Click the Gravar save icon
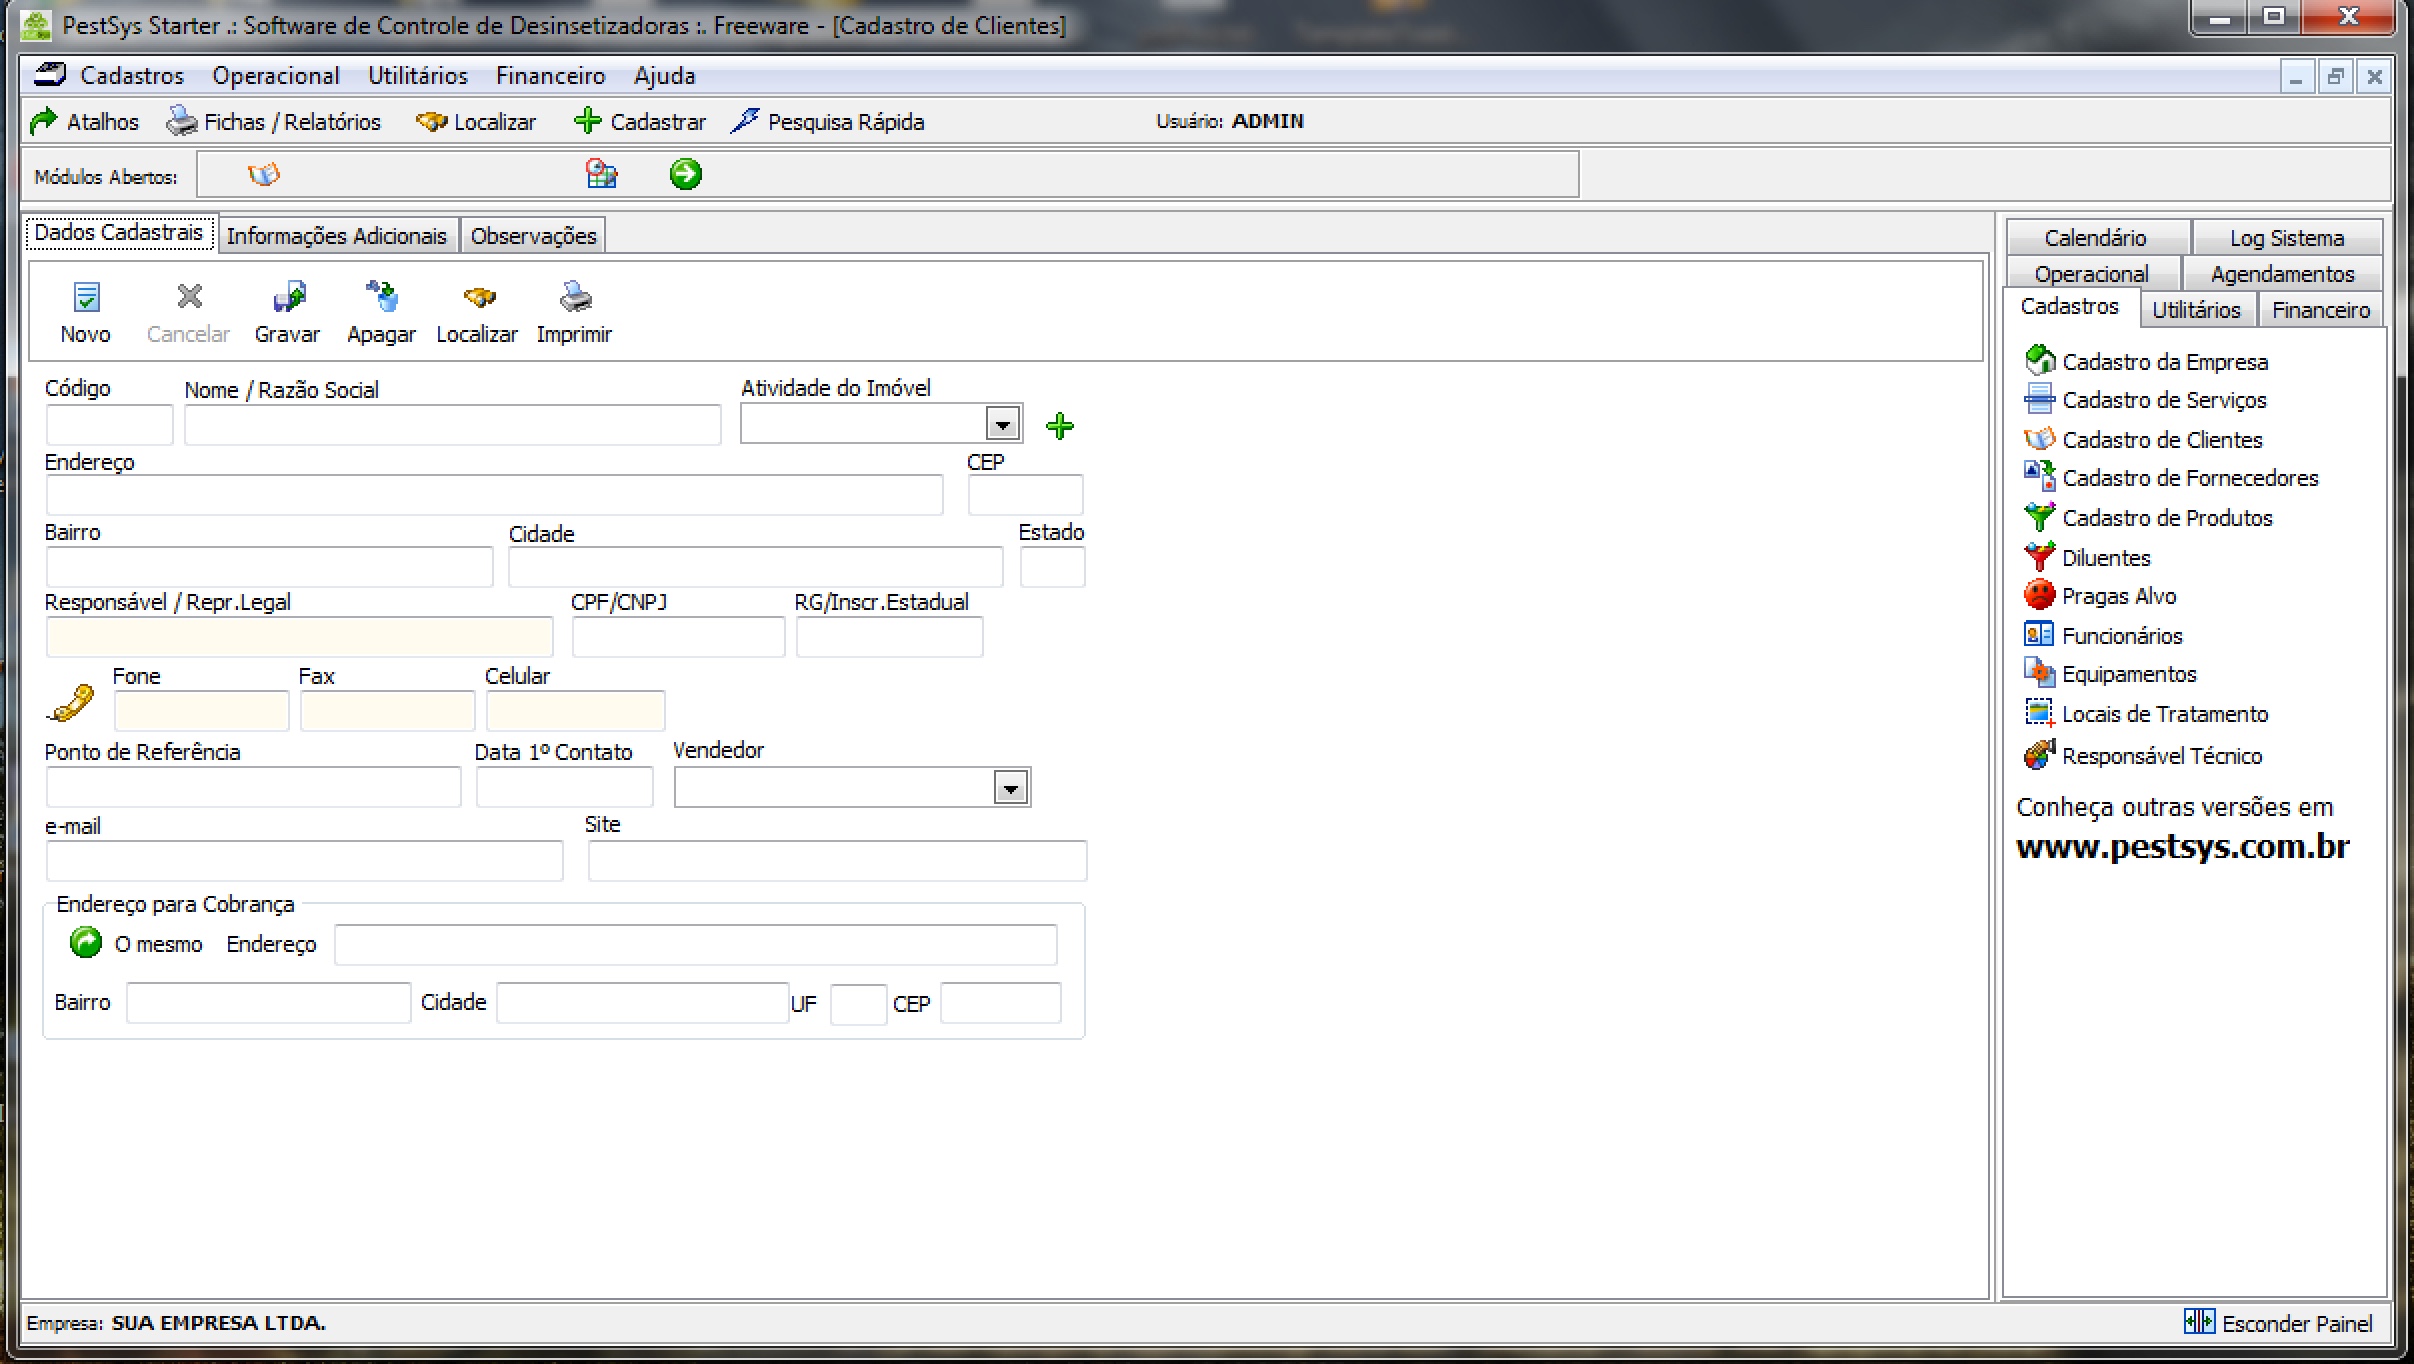Image resolution: width=2414 pixels, height=1364 pixels. click(289, 297)
